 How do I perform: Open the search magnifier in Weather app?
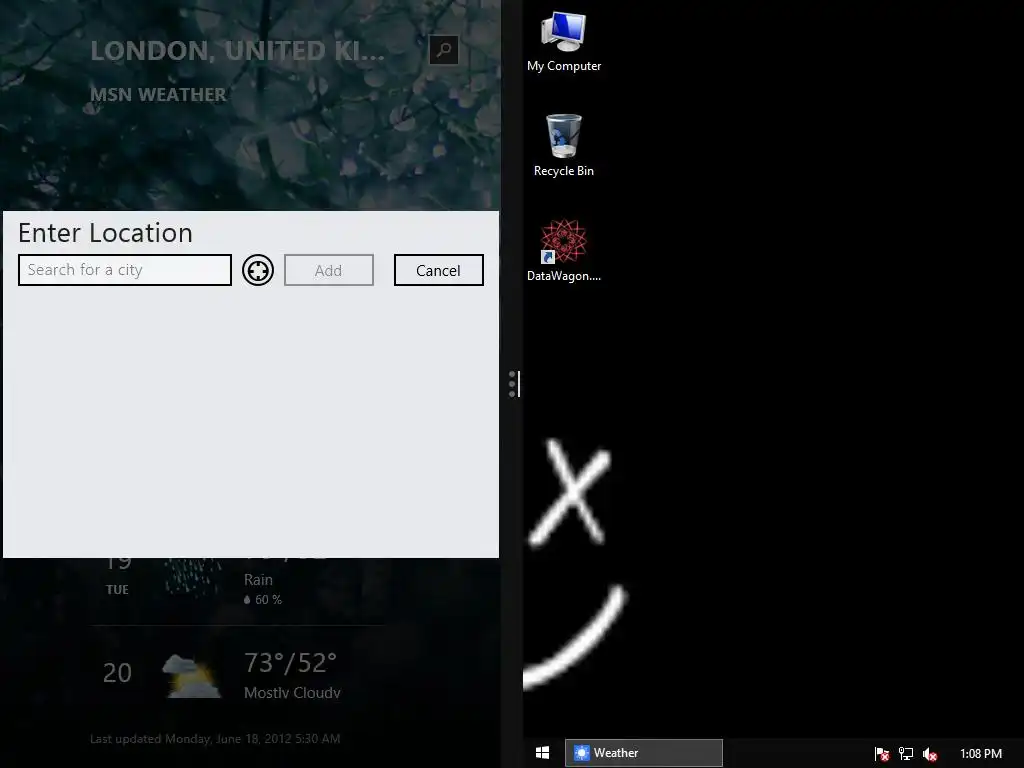pos(443,50)
